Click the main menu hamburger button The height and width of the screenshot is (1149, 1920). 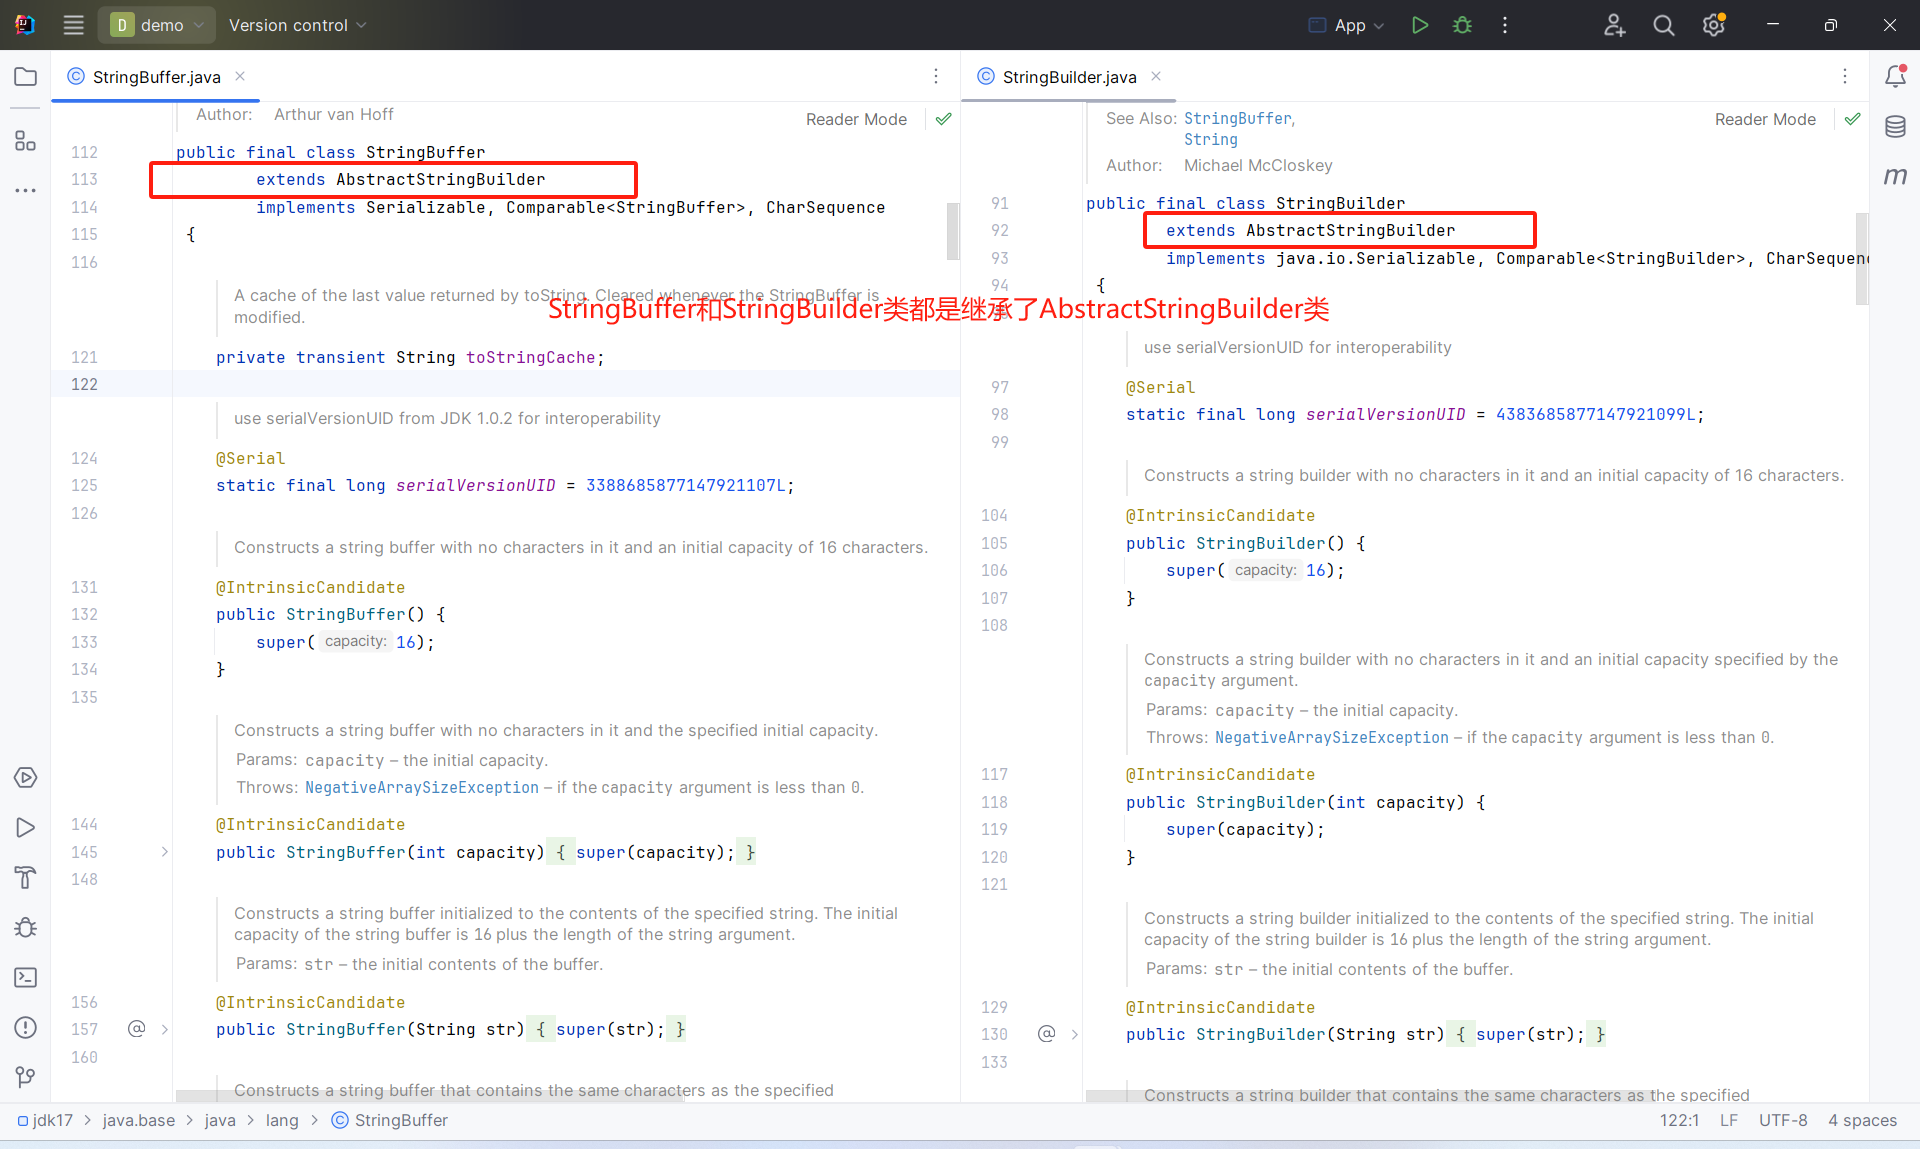73,25
